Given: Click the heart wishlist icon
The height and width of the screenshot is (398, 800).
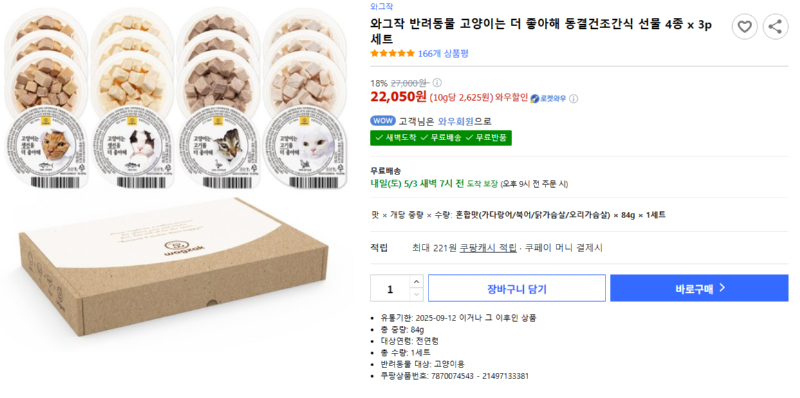Looking at the screenshot, I should point(744,27).
